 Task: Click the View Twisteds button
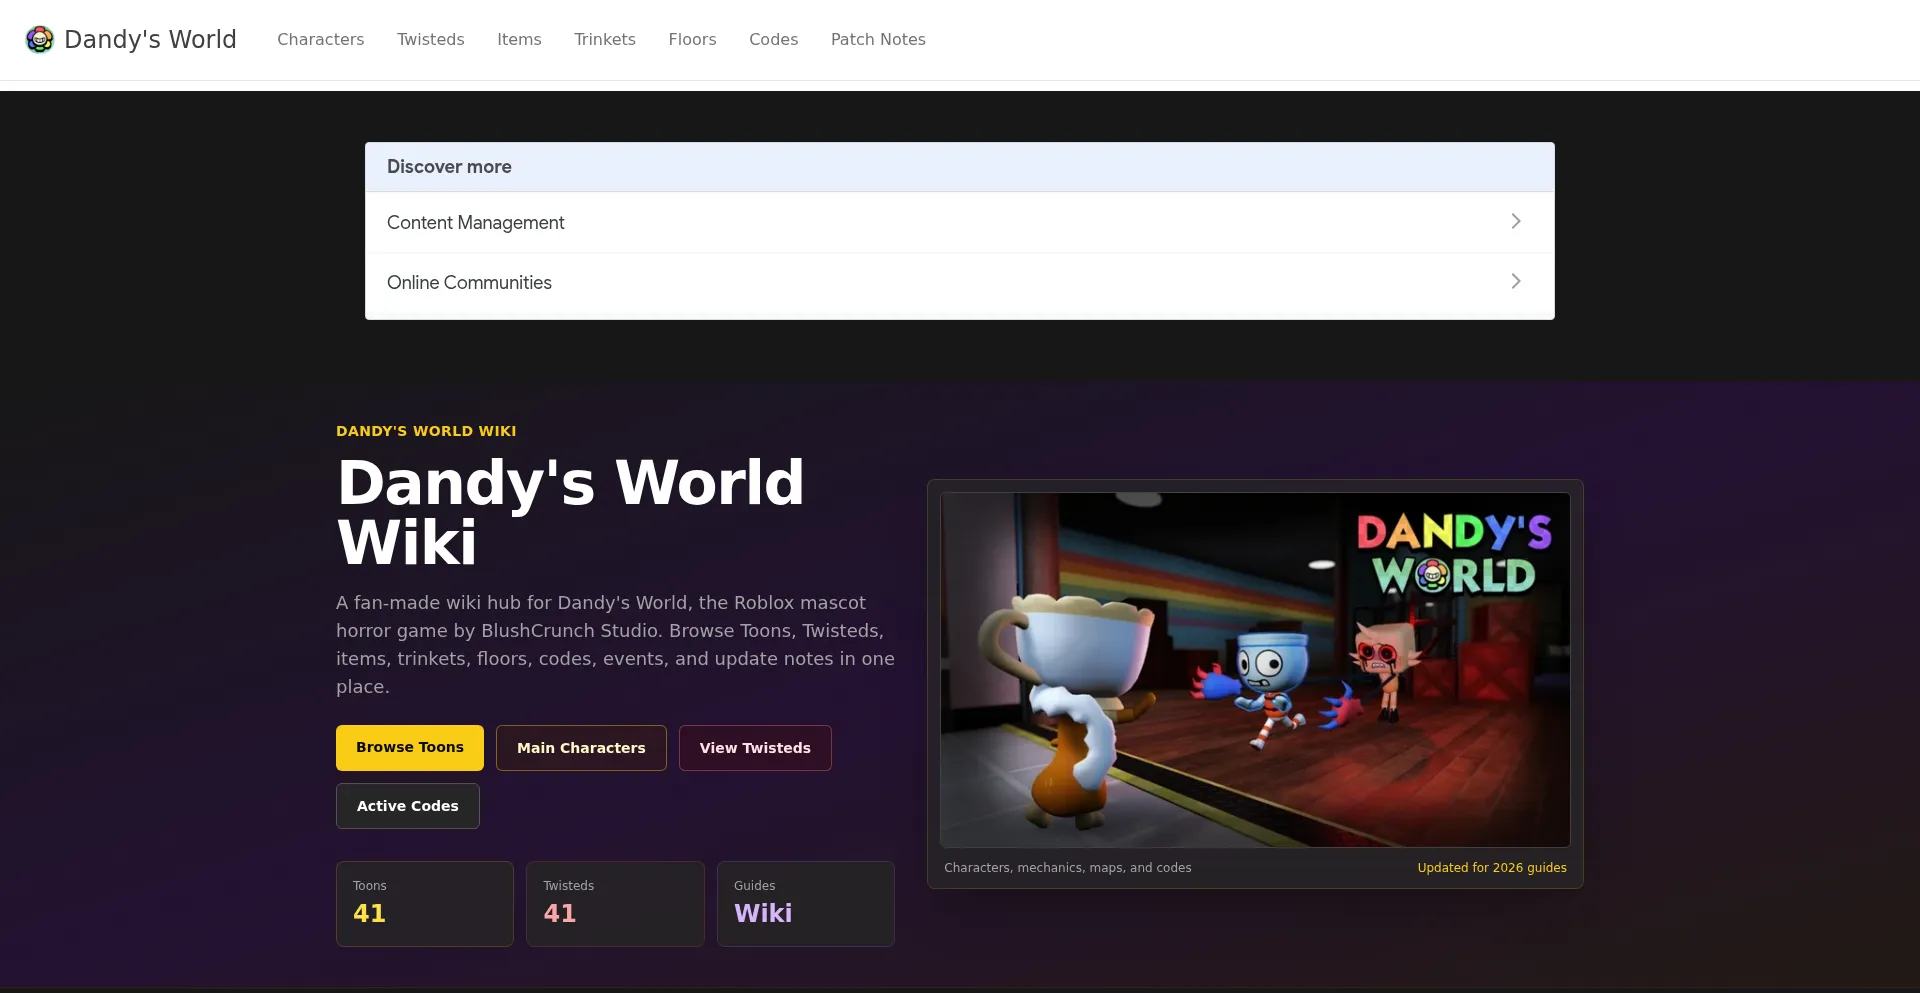pyautogui.click(x=755, y=748)
